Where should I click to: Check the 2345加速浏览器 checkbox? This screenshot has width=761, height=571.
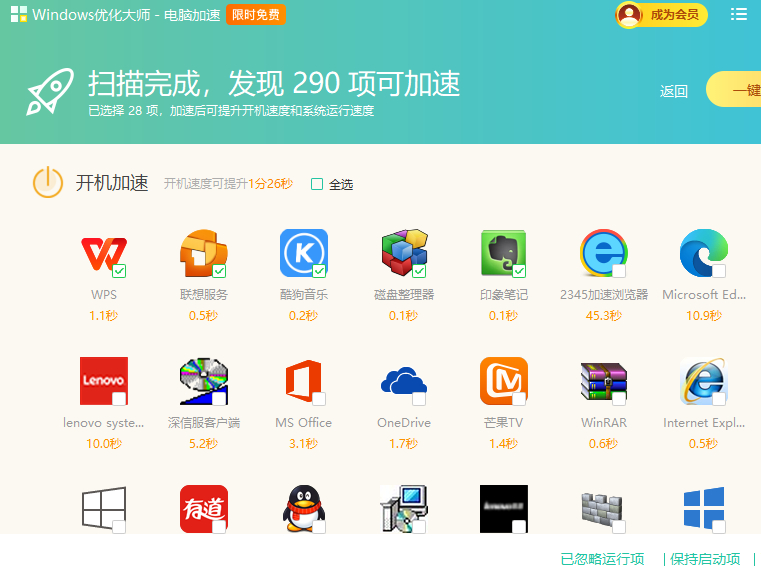(619, 271)
